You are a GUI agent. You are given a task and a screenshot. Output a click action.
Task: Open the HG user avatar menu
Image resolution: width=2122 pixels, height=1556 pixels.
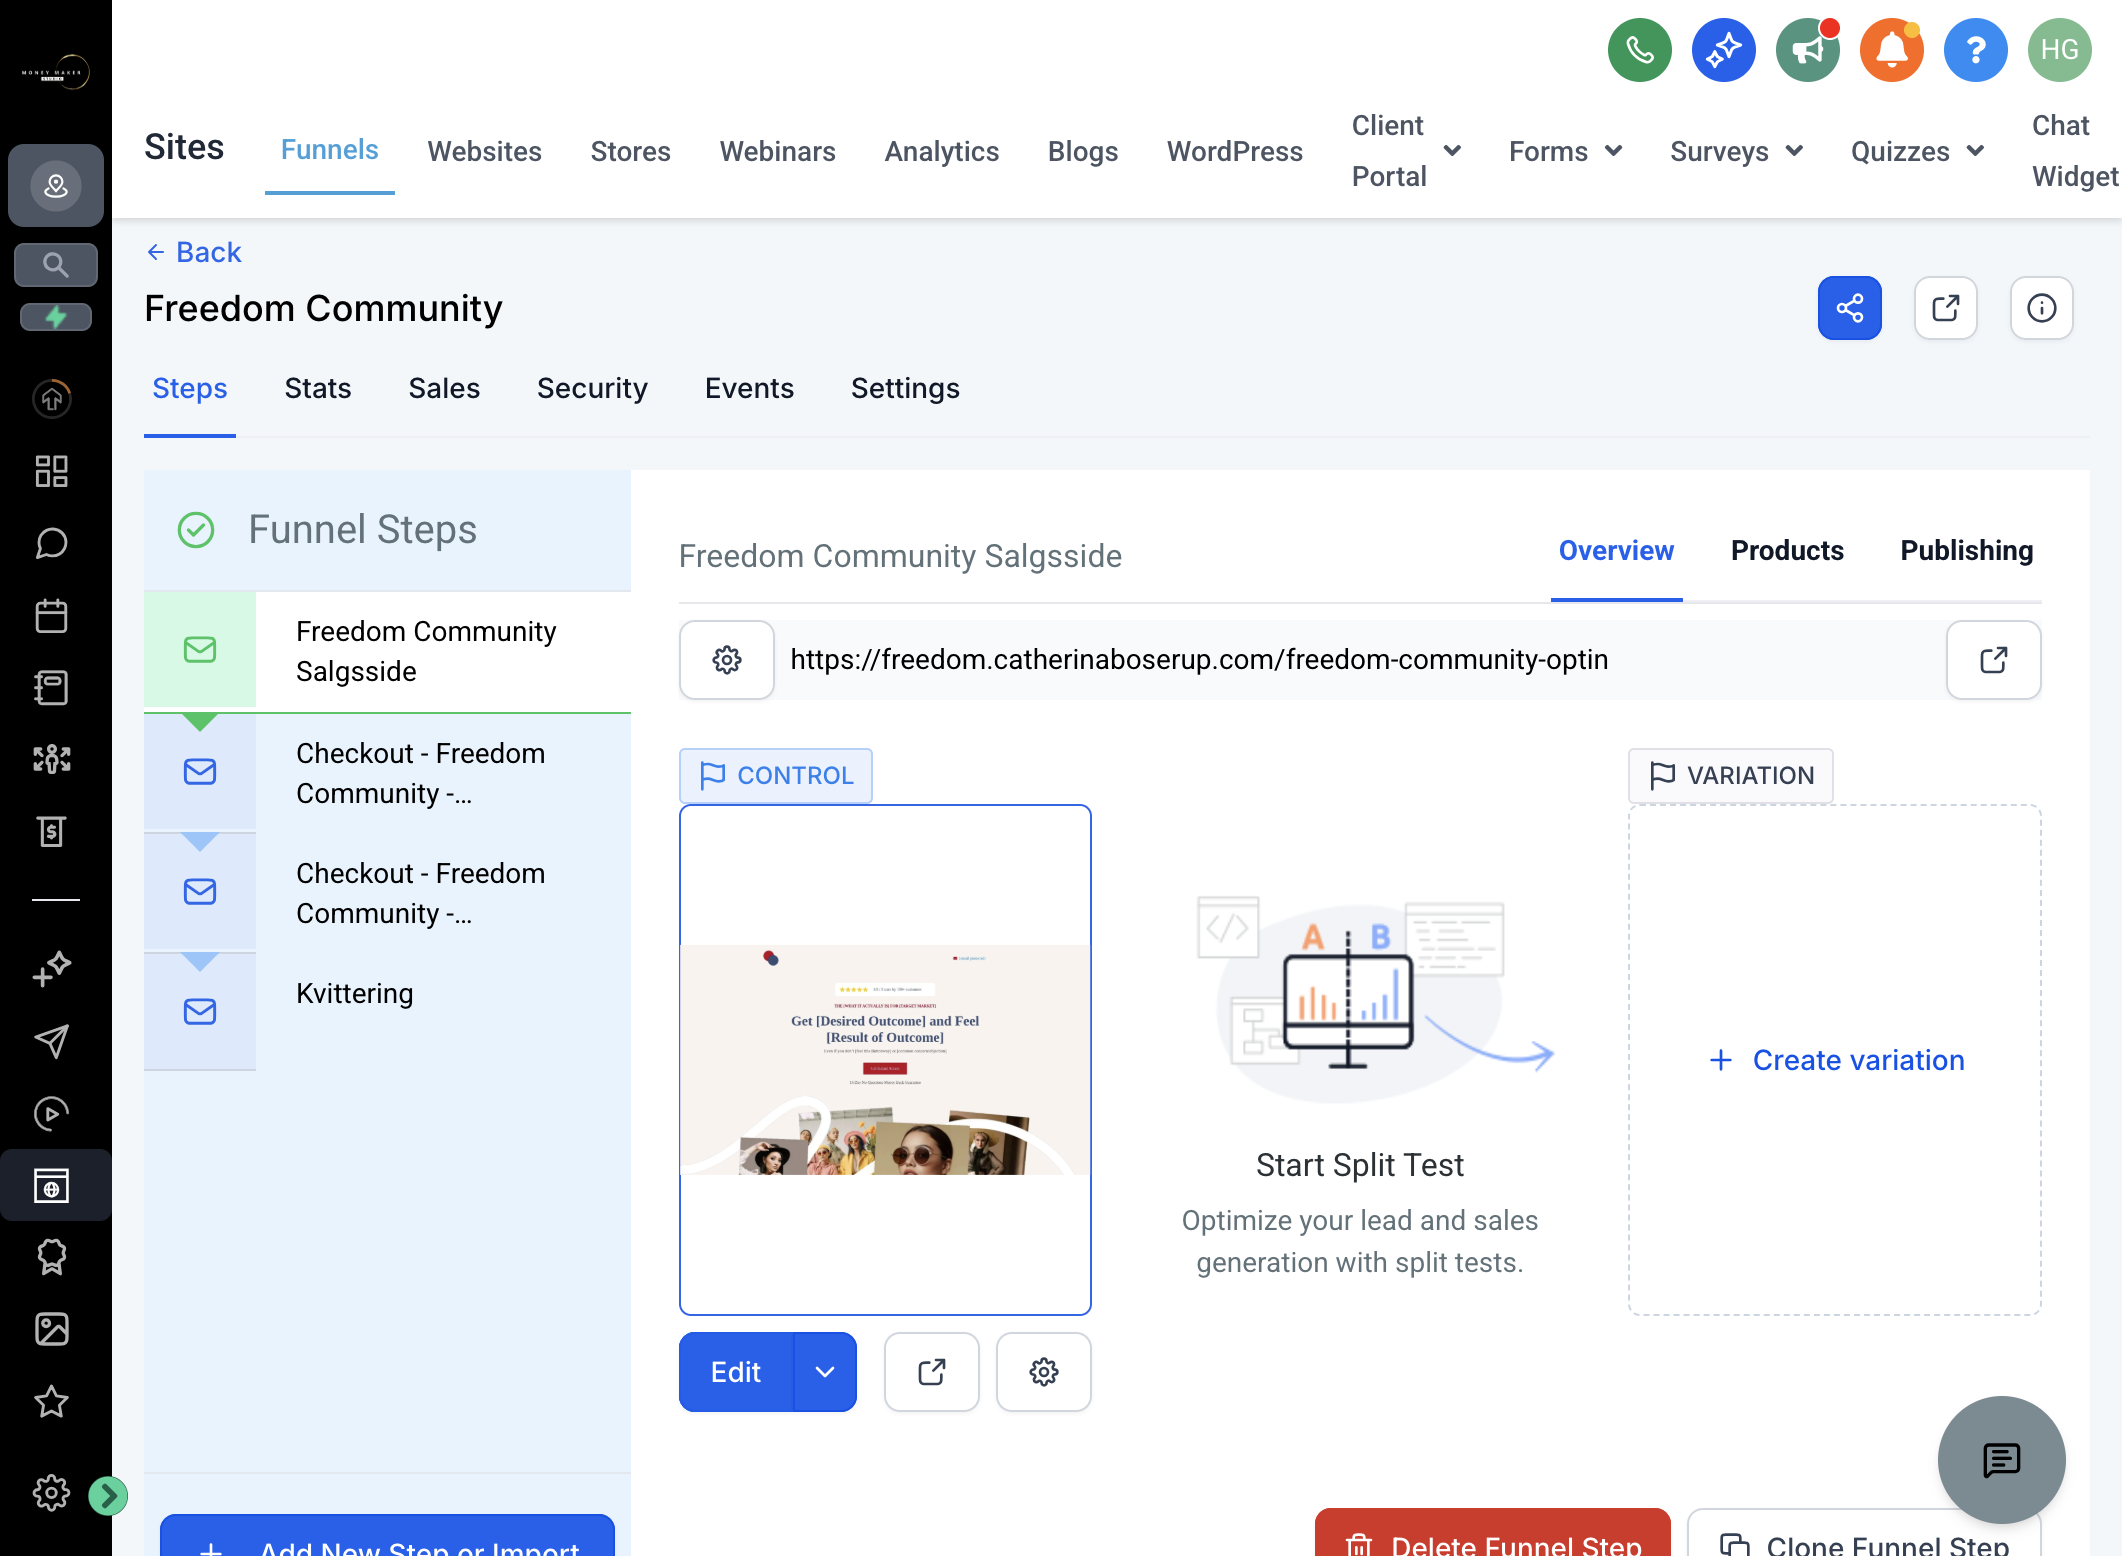(x=2059, y=50)
